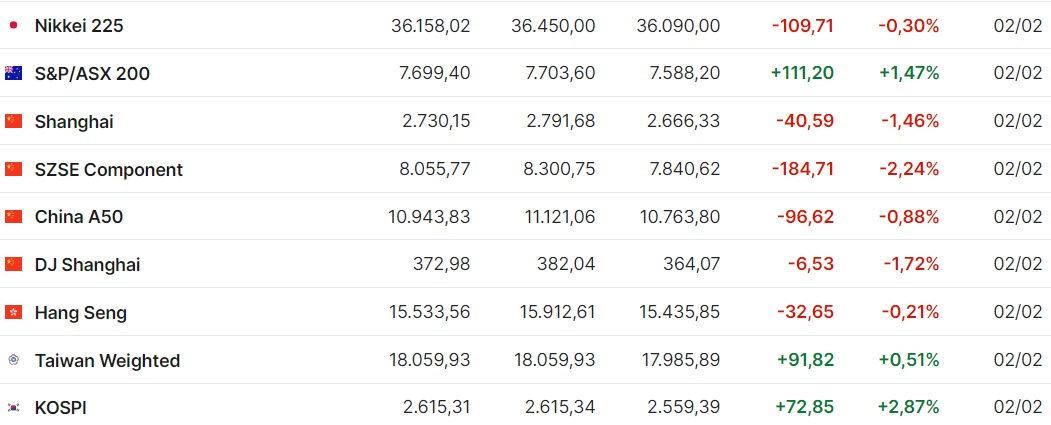Open the Shanghai index link

click(74, 122)
